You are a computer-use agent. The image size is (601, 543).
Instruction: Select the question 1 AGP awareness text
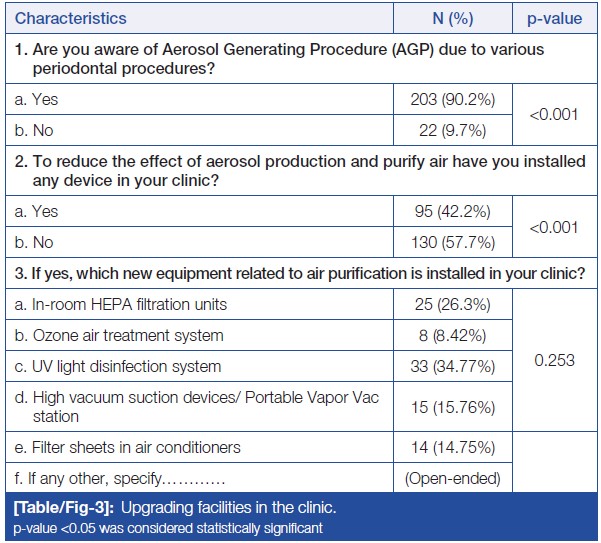(280, 57)
